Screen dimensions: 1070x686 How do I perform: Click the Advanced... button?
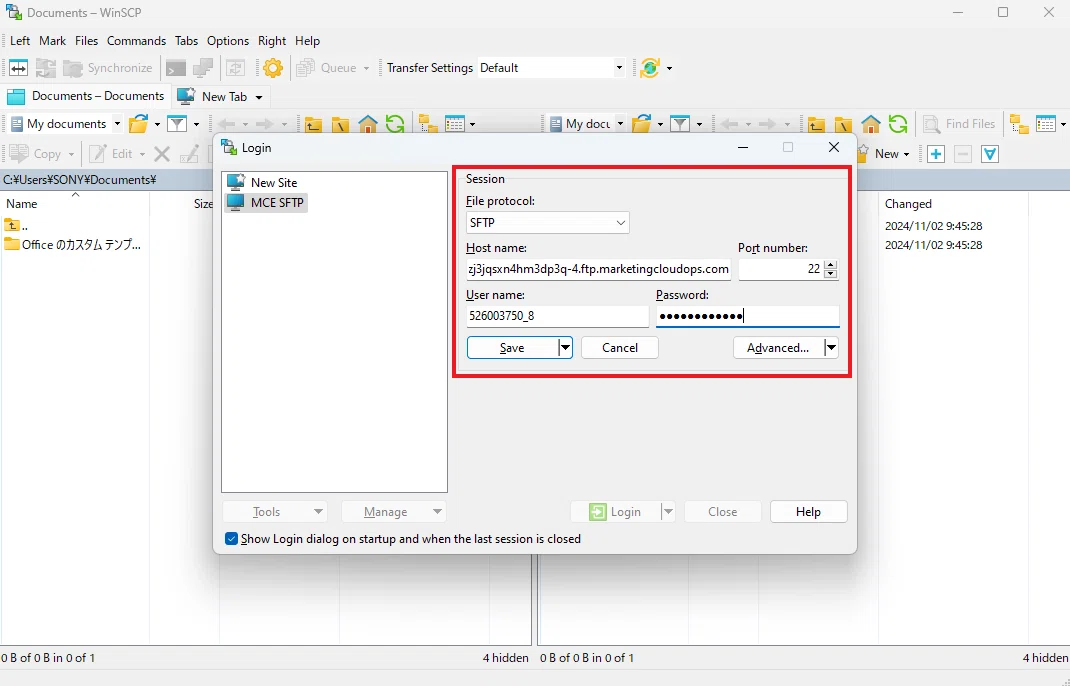(778, 347)
